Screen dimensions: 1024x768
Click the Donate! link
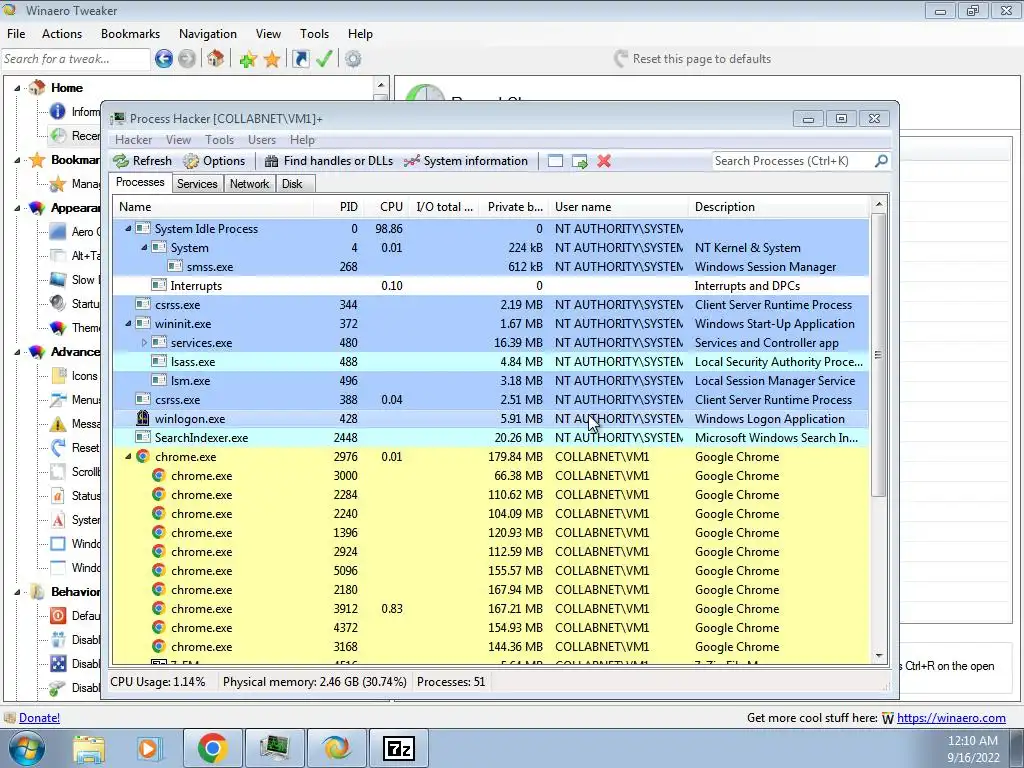coord(39,718)
